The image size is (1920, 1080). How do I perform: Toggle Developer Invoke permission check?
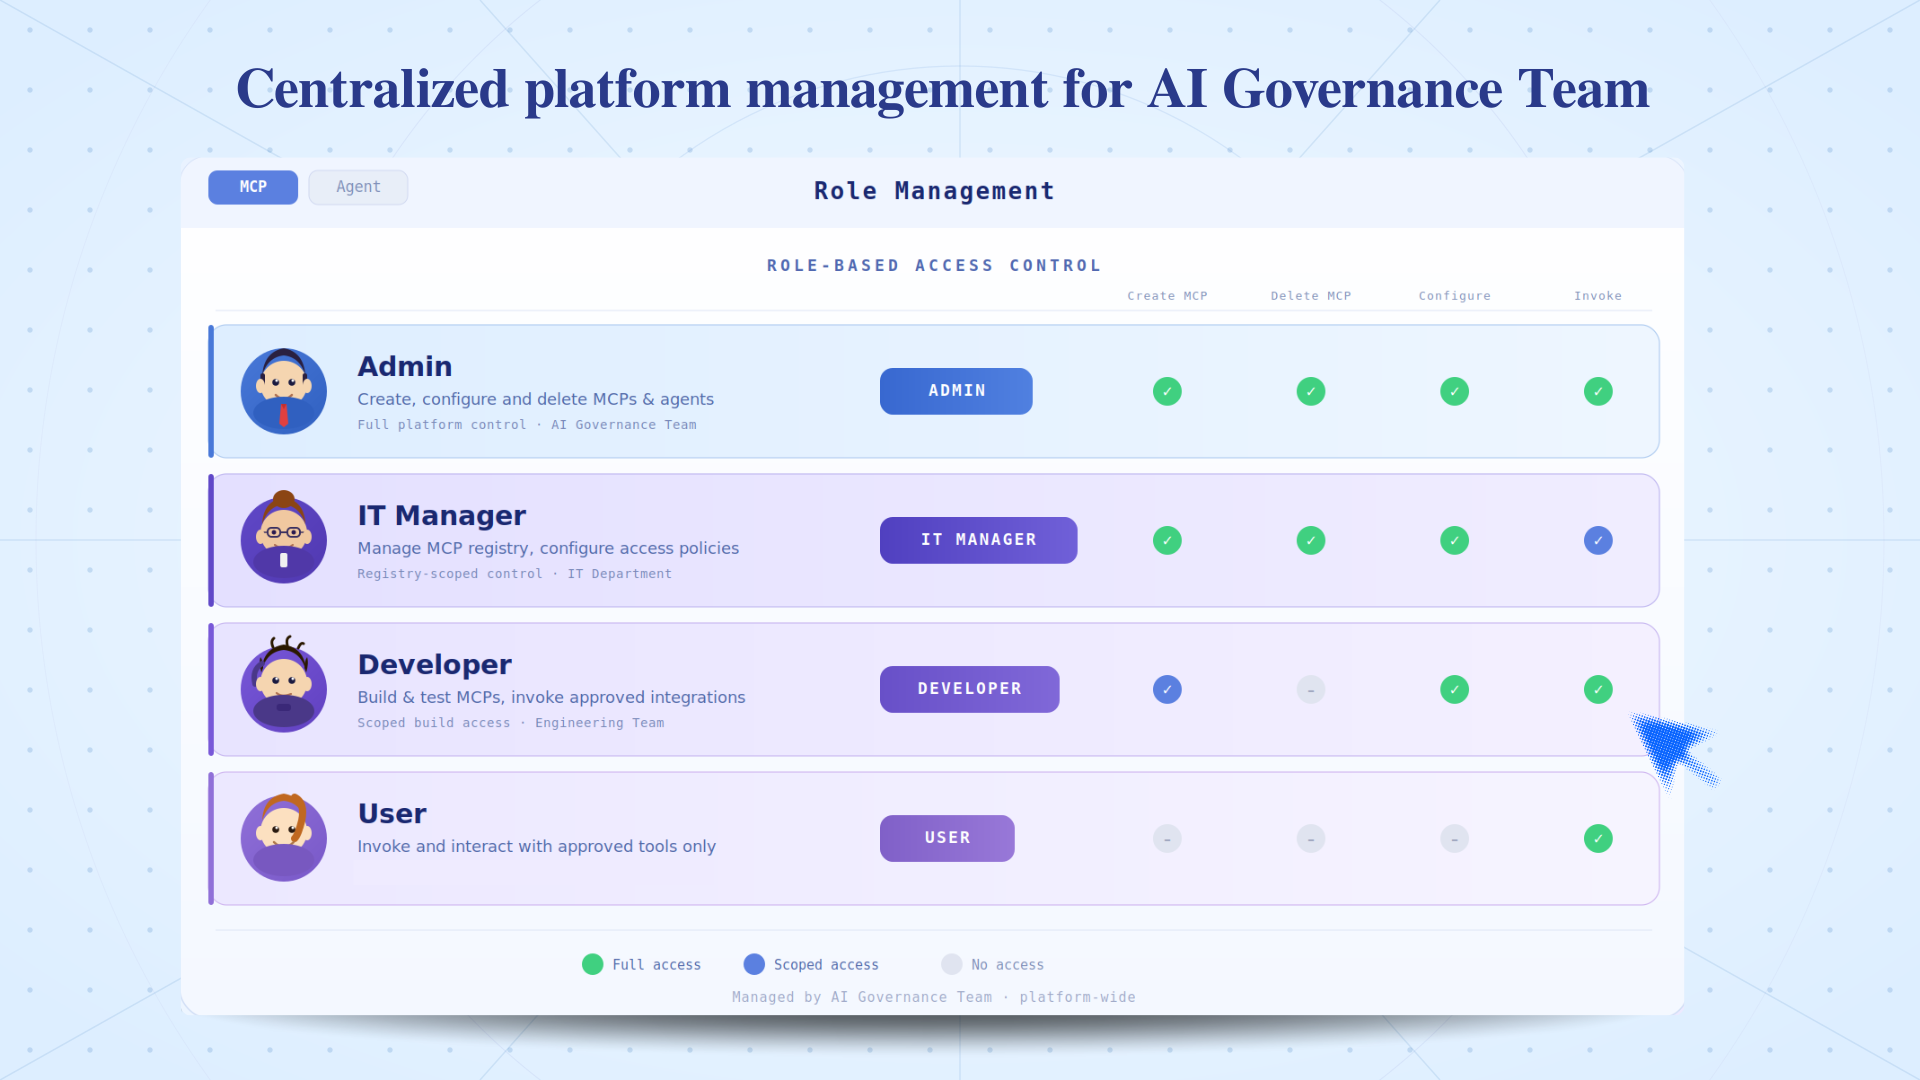coord(1598,689)
